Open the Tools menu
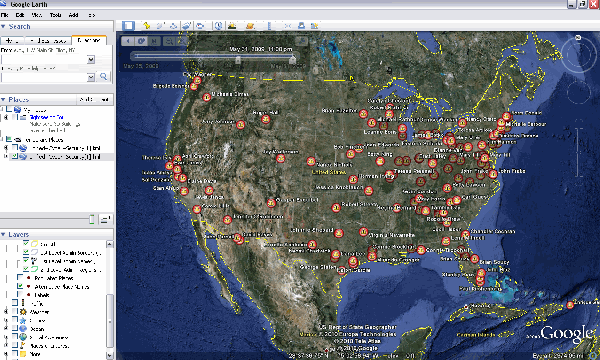Image resolution: width=600 pixels, height=360 pixels. [55, 15]
